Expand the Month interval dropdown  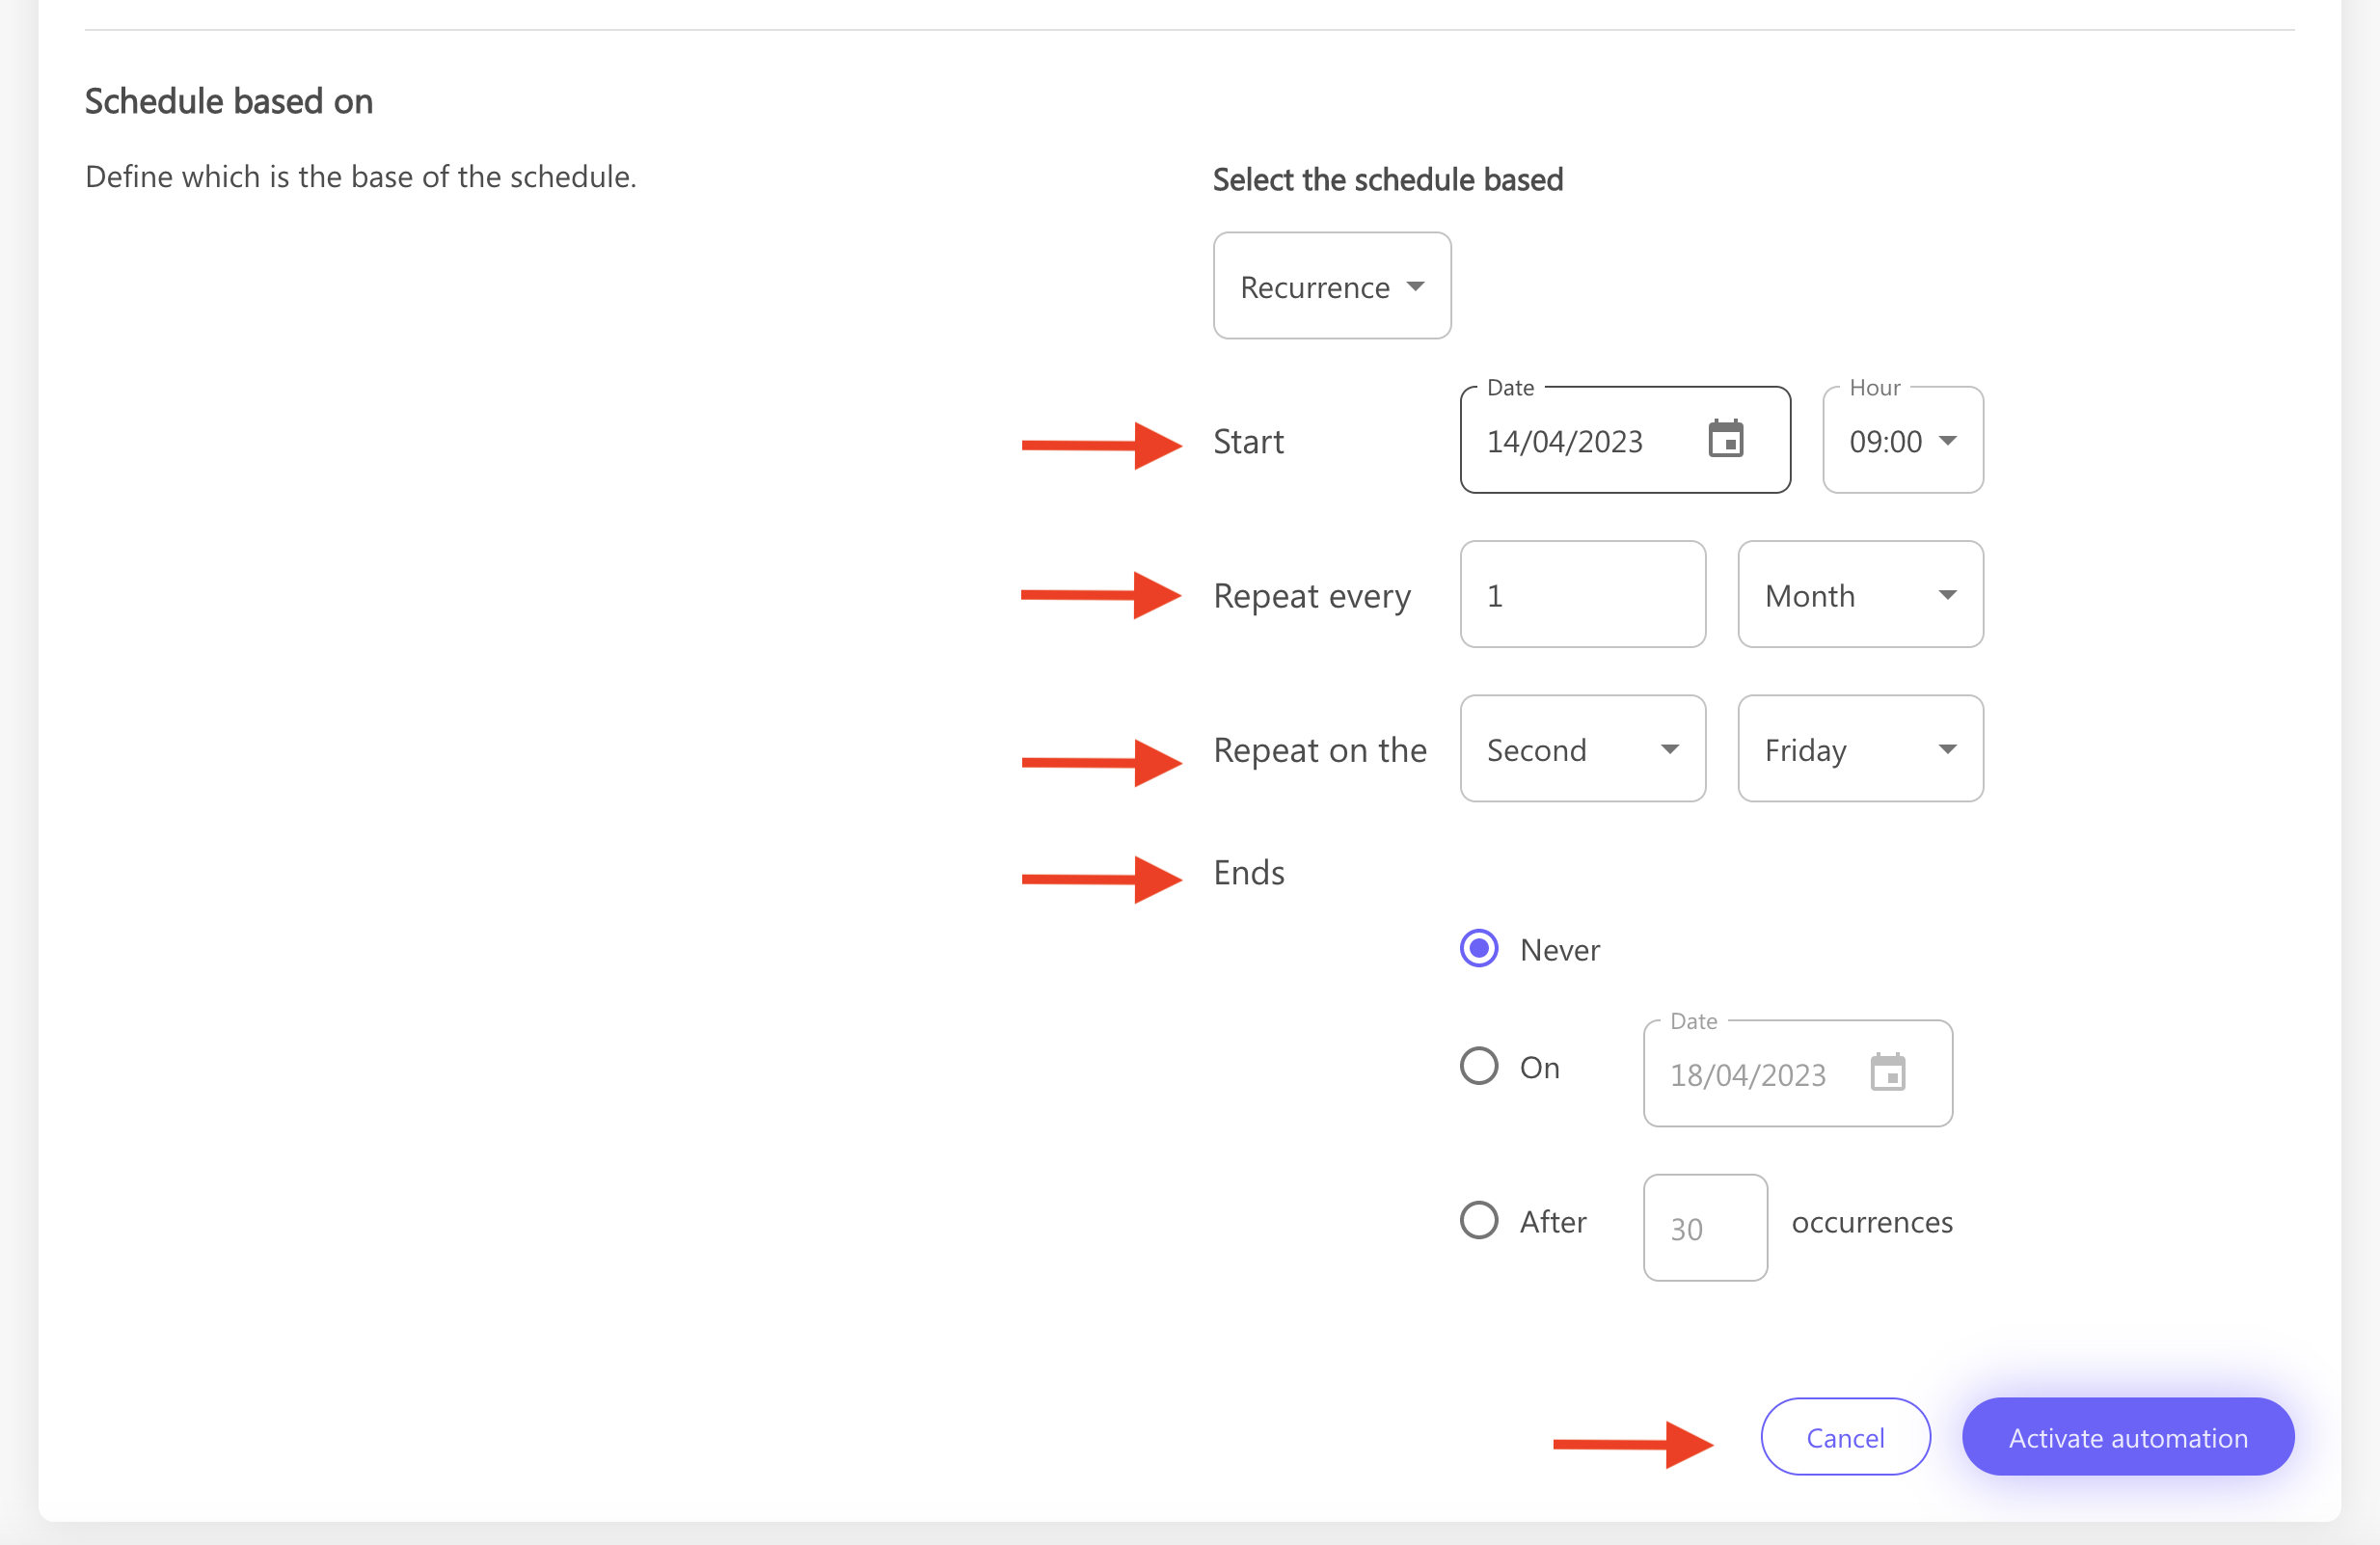1861,595
